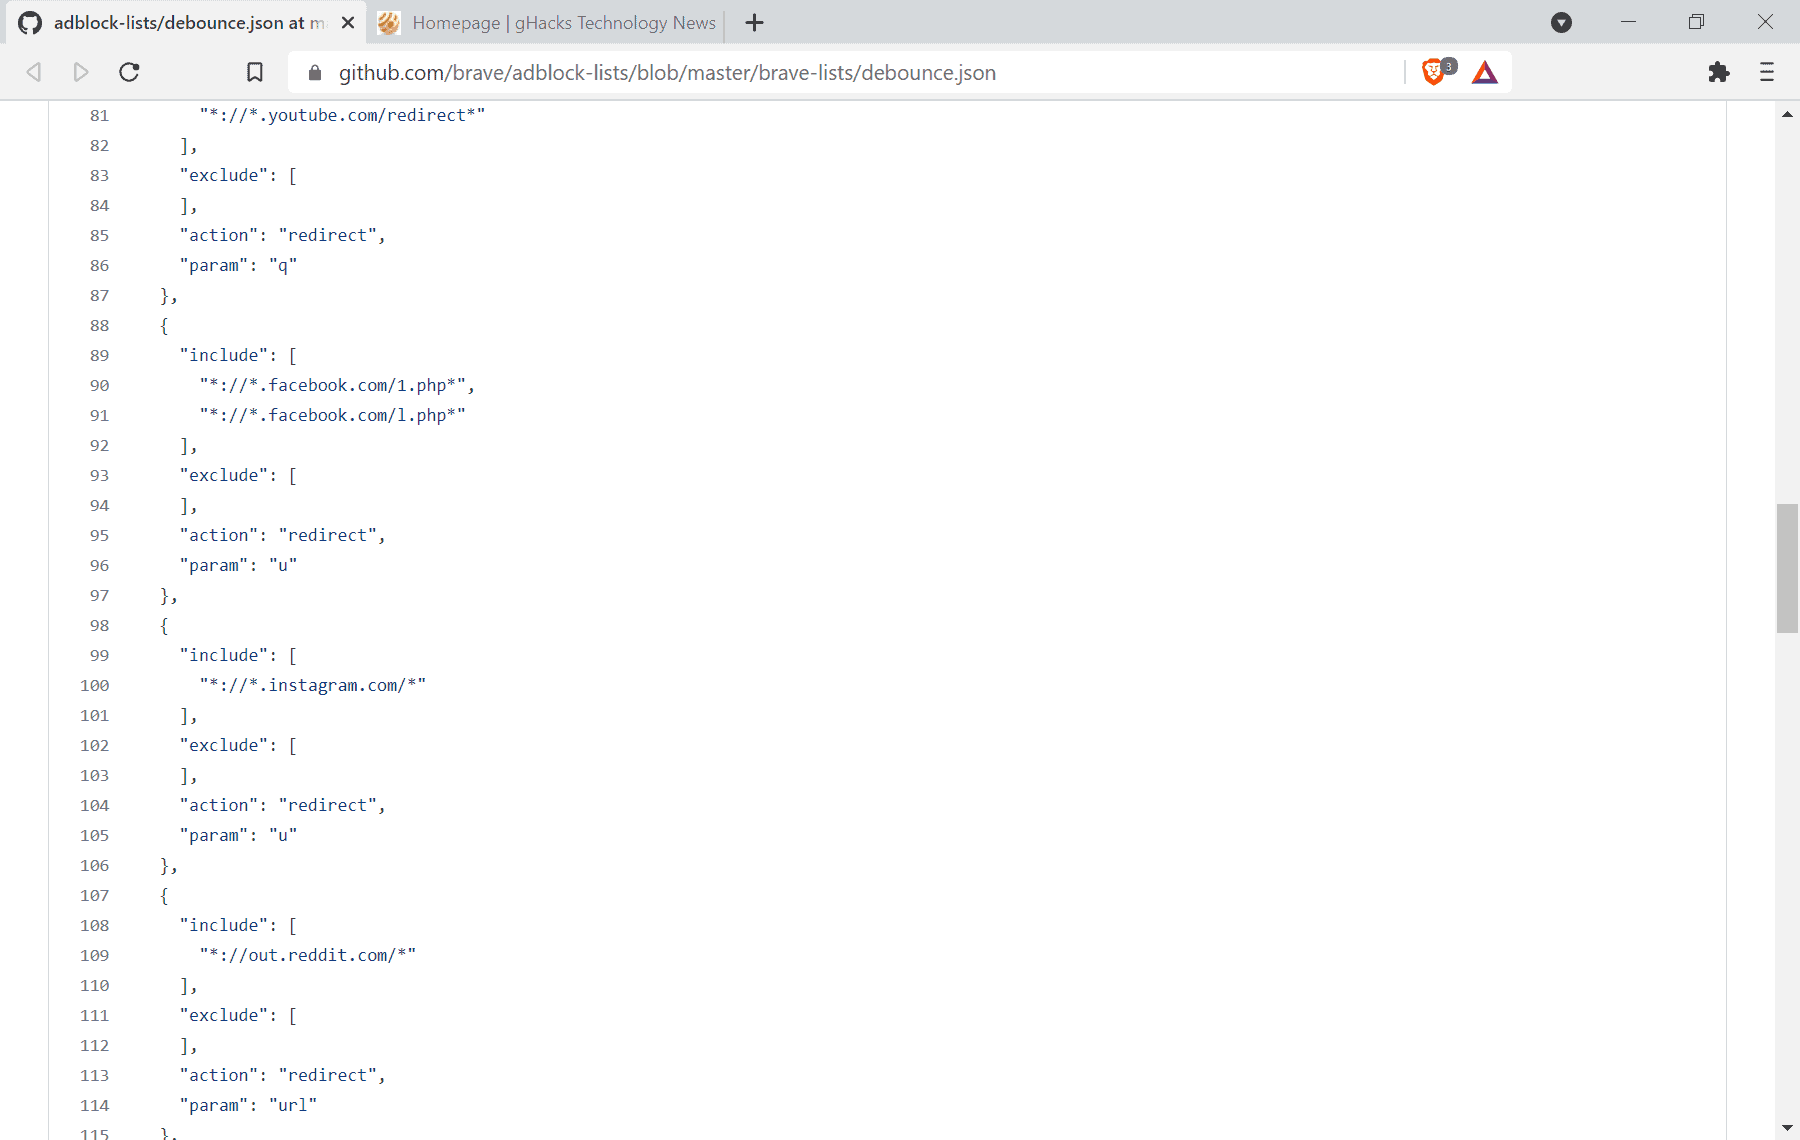Click the vertical scrollbar thumb
The image size is (1800, 1140).
tap(1787, 568)
